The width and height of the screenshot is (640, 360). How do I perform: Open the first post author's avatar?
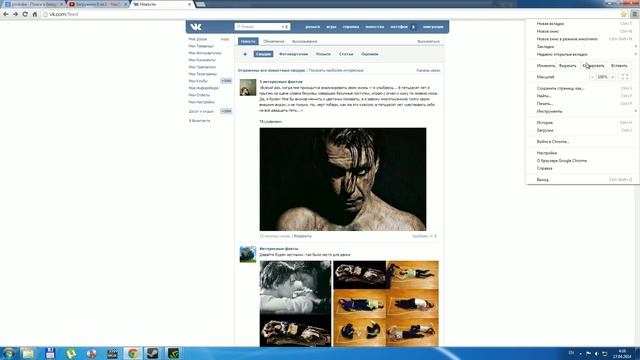click(x=248, y=87)
